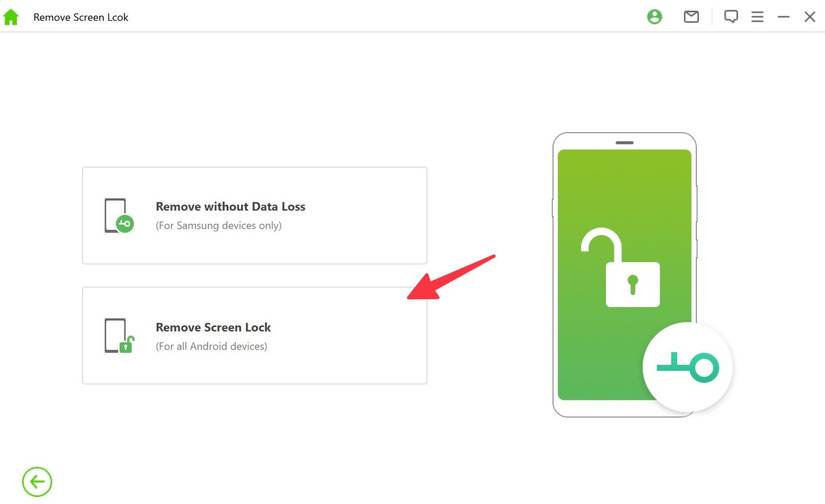Minimize the application window

pos(783,17)
